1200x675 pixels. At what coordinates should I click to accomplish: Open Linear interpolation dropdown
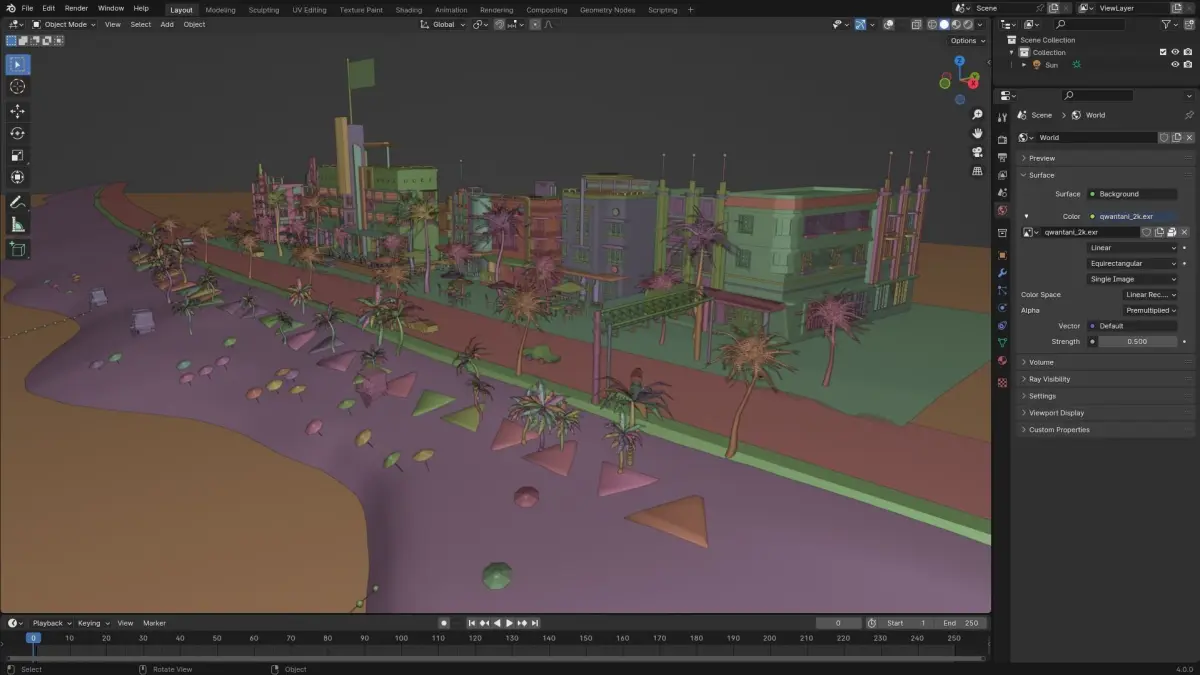click(1132, 247)
